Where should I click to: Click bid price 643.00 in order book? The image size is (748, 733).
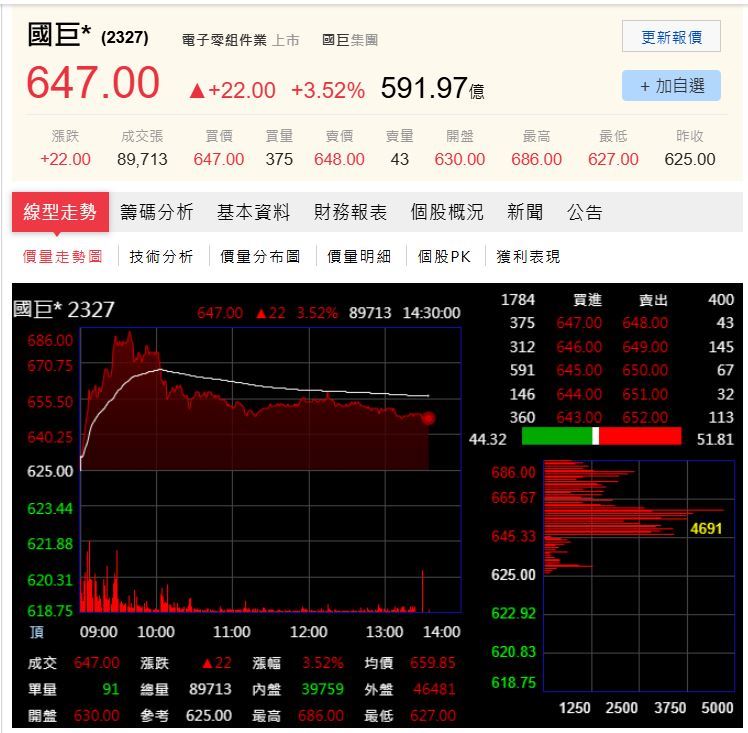pos(579,417)
